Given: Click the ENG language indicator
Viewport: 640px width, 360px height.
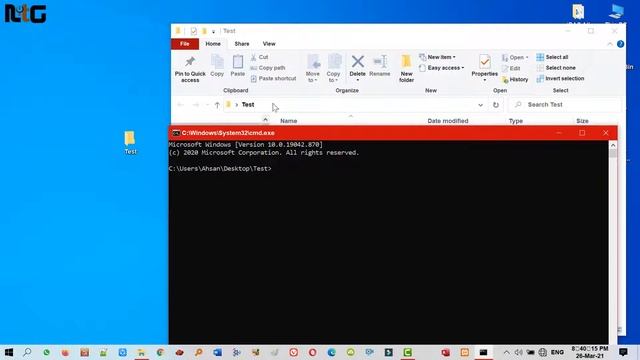Looking at the screenshot, I should (557, 352).
